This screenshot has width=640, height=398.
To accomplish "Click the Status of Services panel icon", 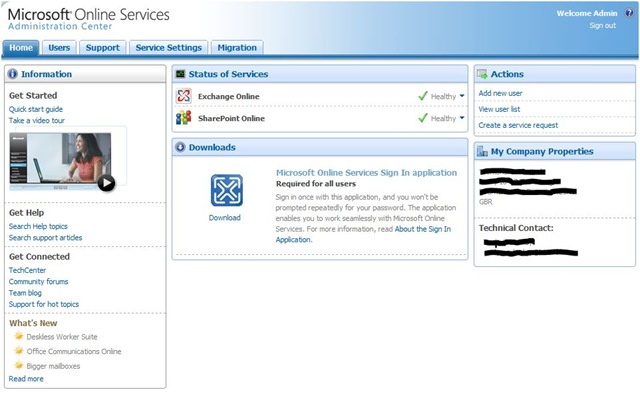I will pos(180,74).
